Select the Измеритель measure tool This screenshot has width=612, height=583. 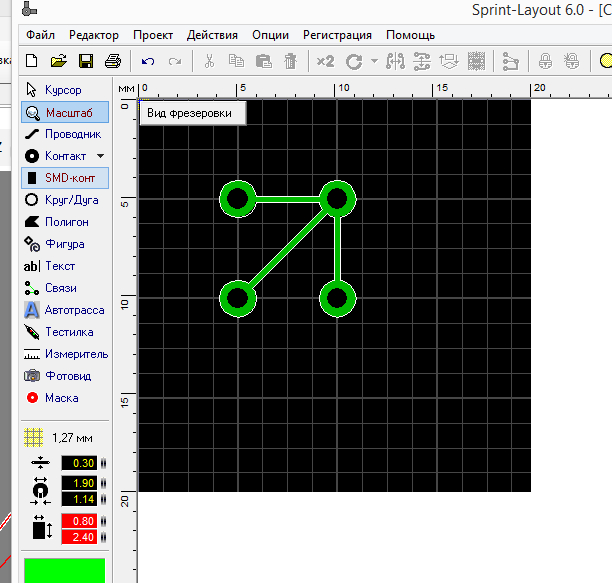tap(65, 354)
